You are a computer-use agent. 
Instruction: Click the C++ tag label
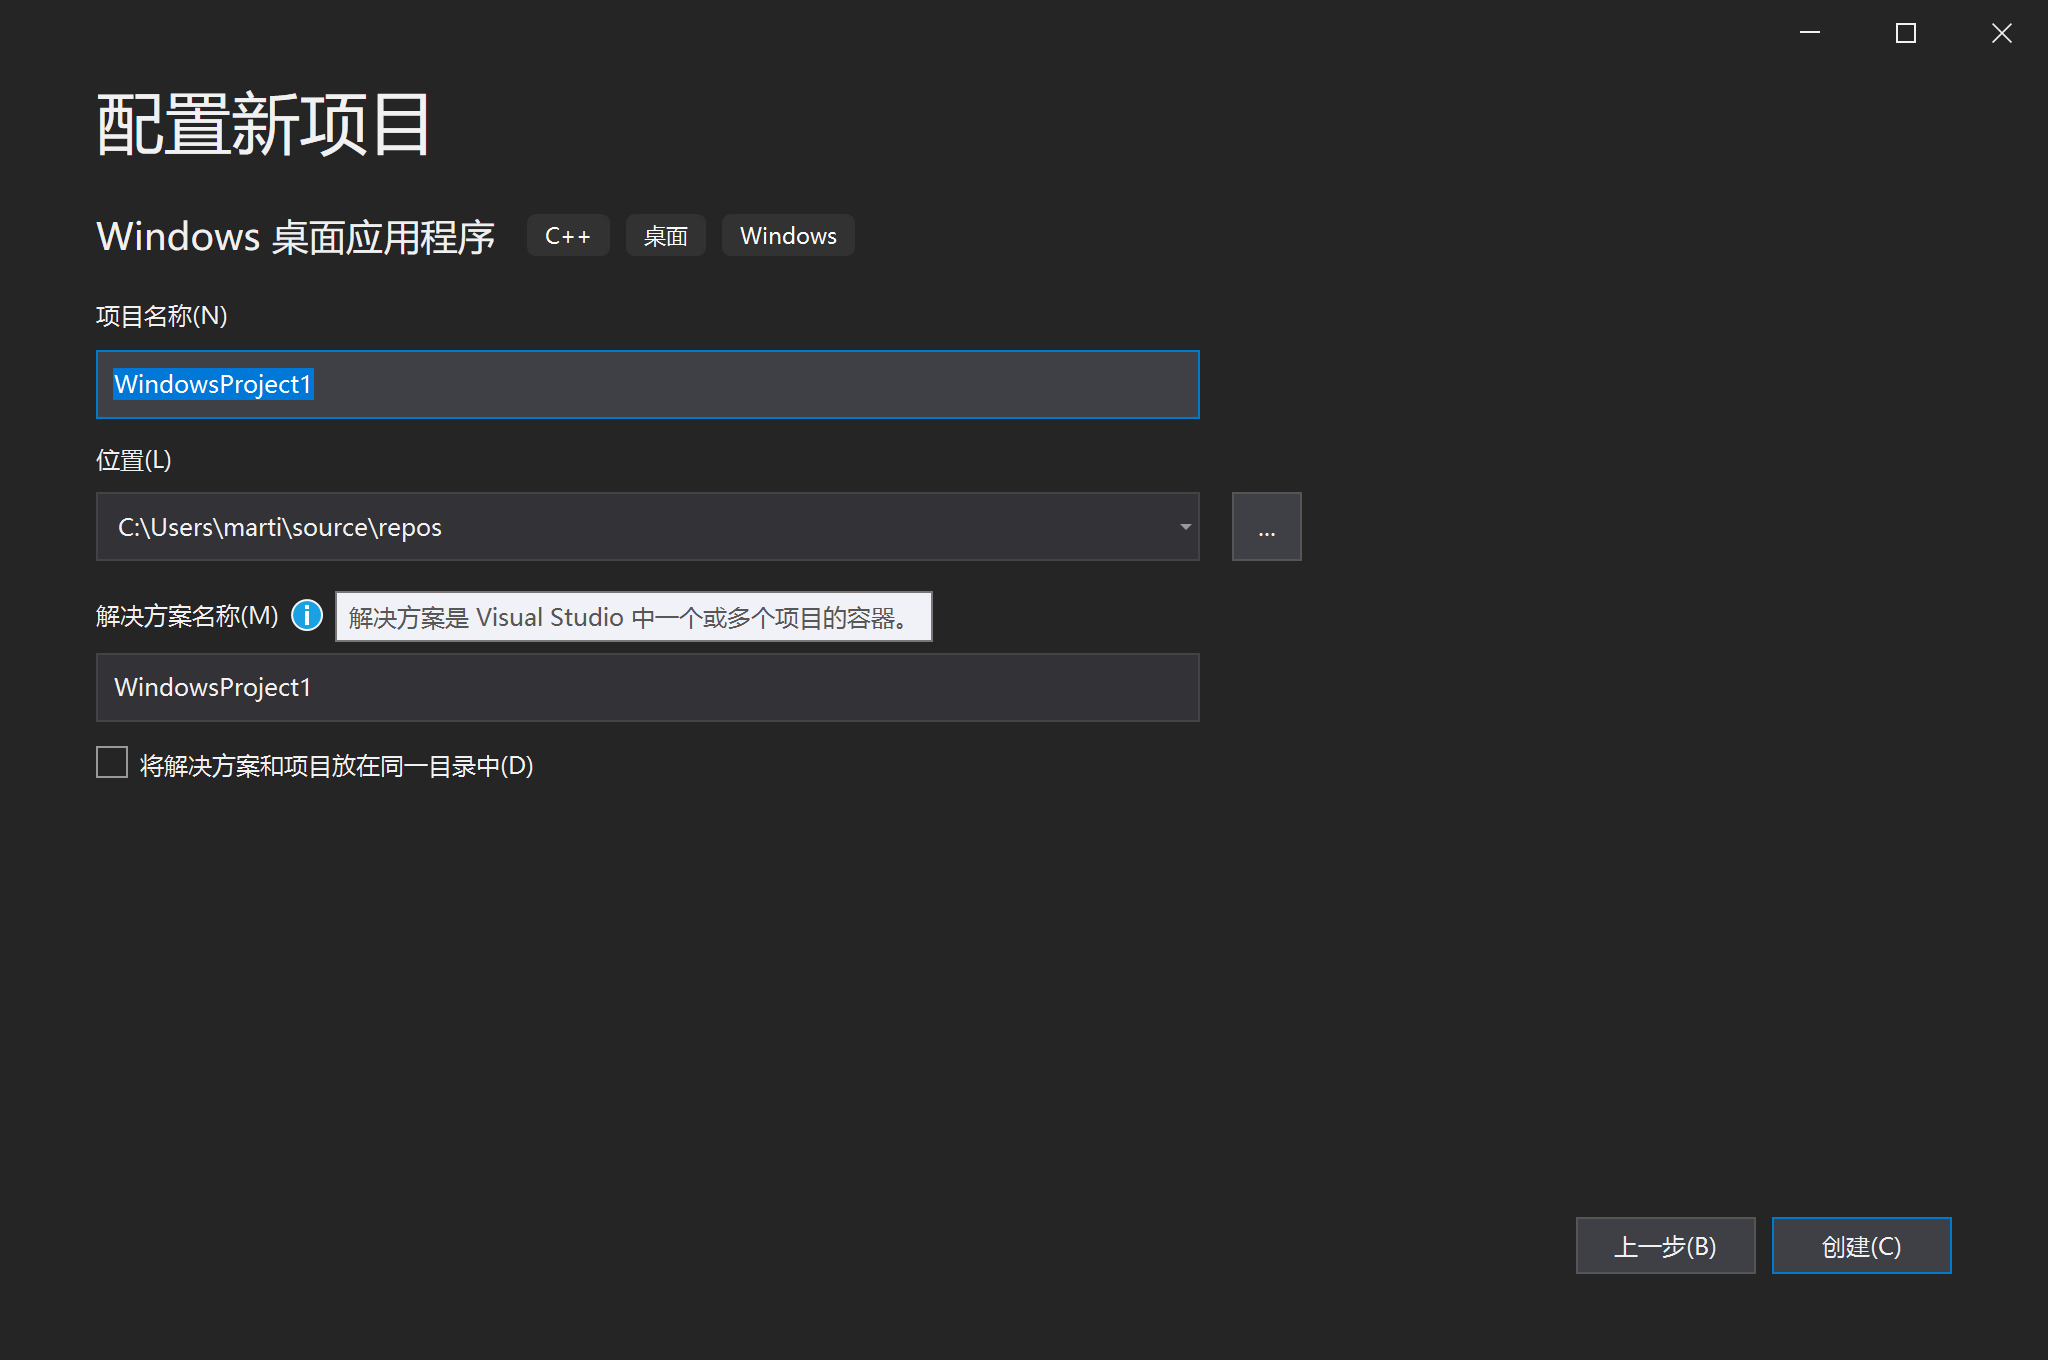coord(568,236)
